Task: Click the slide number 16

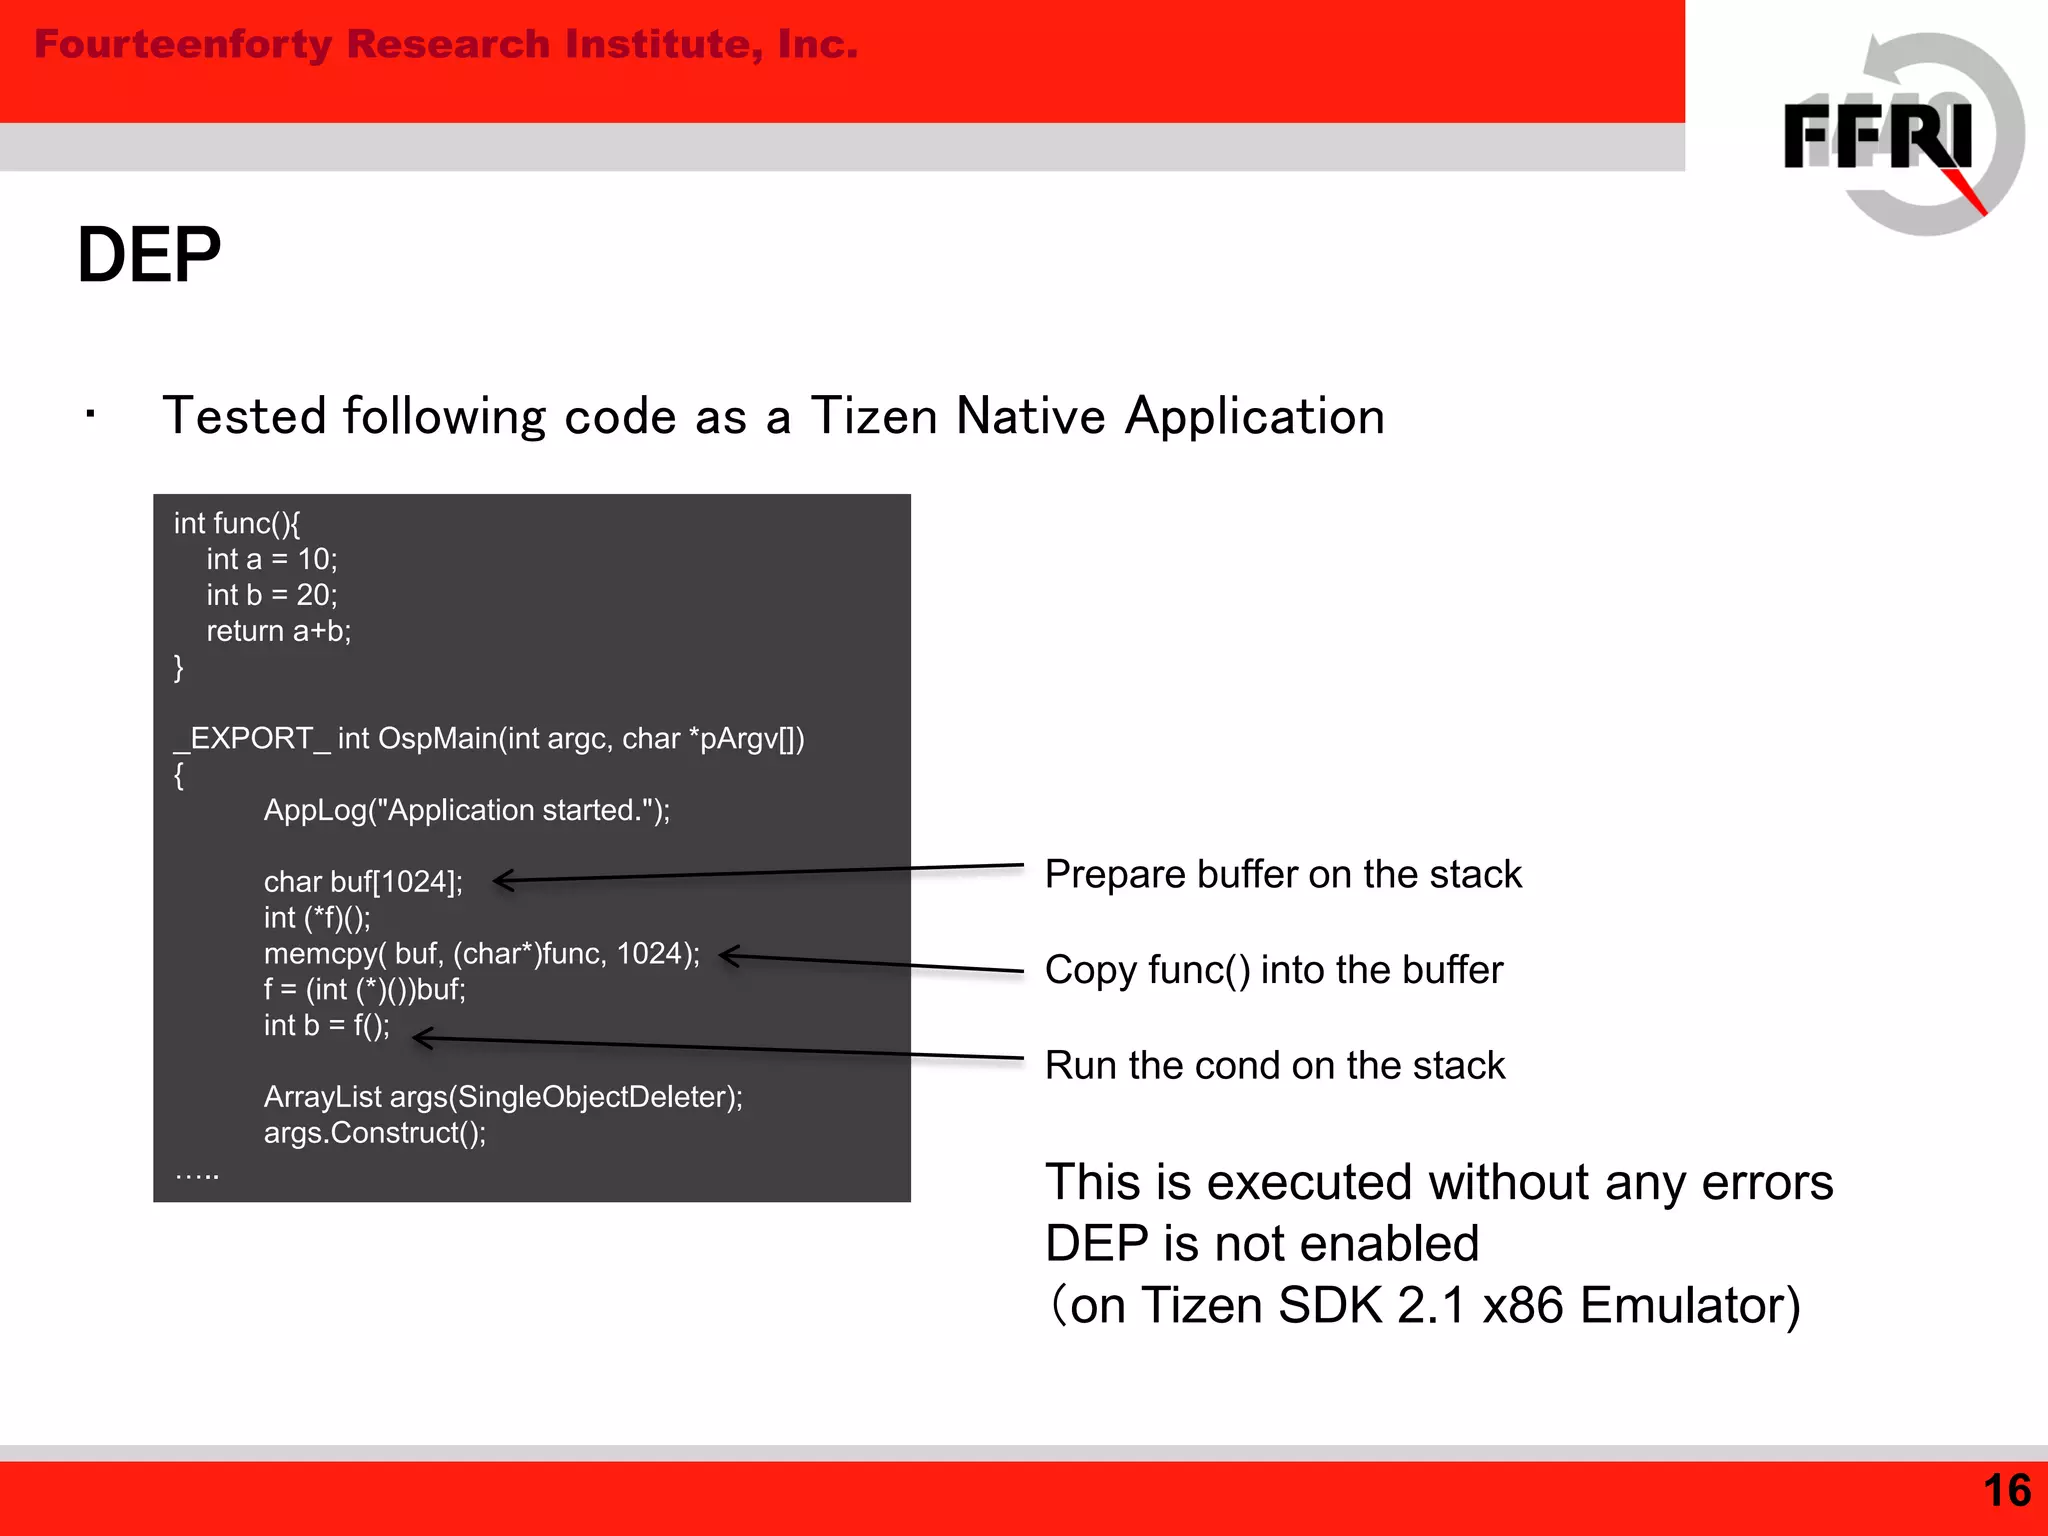Action: click(x=2007, y=1491)
